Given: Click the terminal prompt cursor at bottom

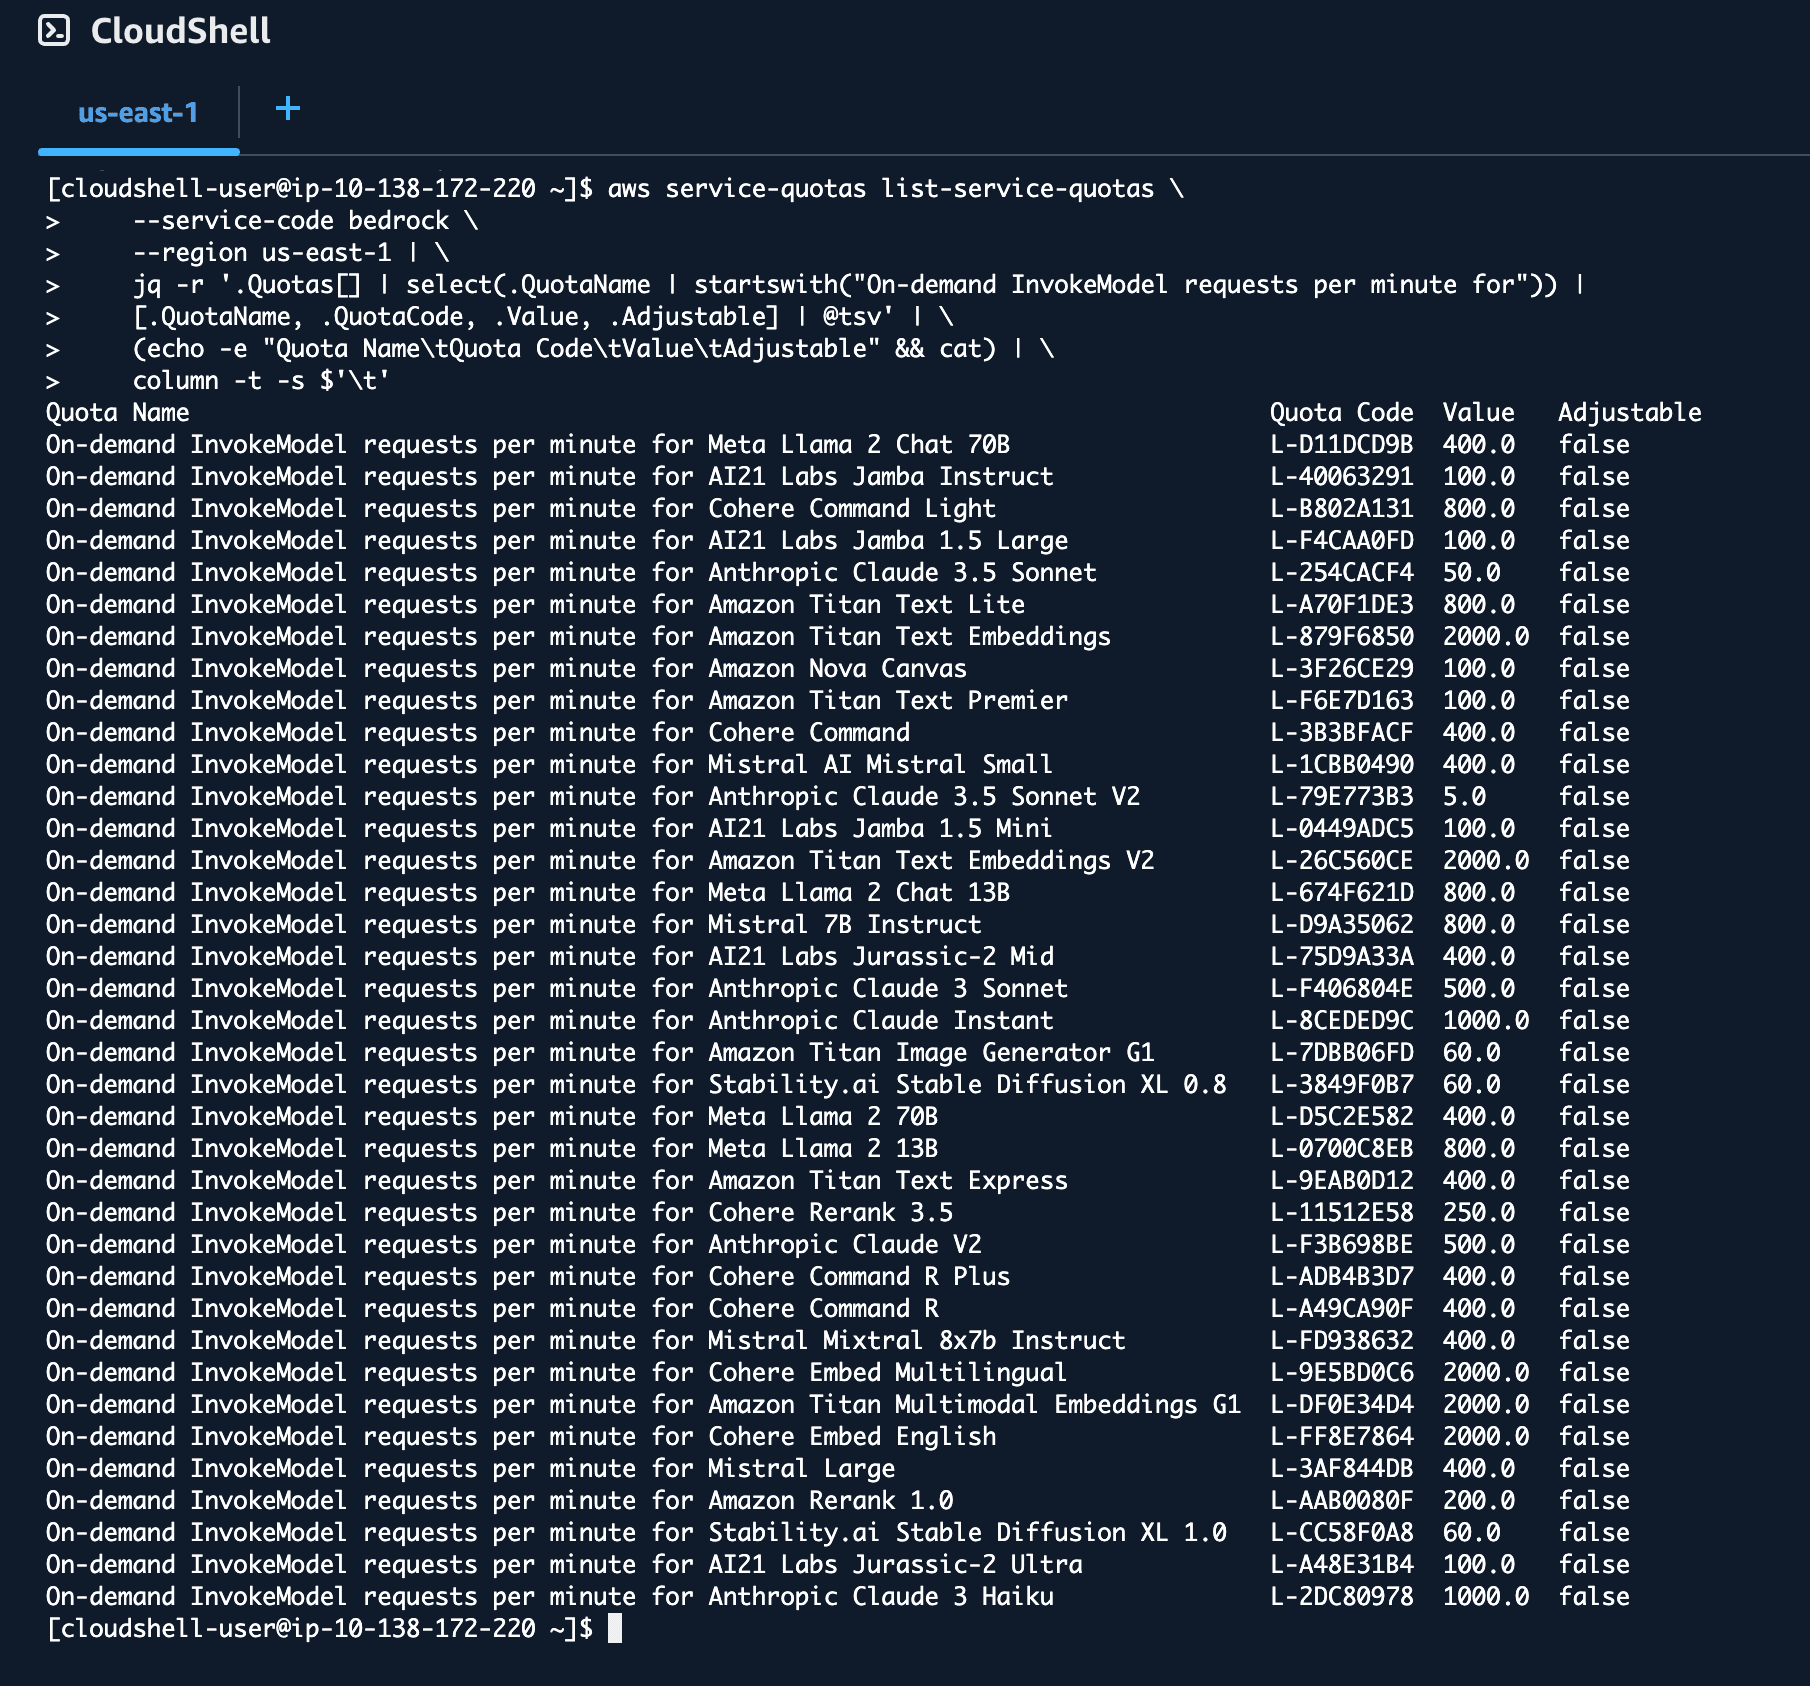Looking at the screenshot, I should tap(615, 1628).
